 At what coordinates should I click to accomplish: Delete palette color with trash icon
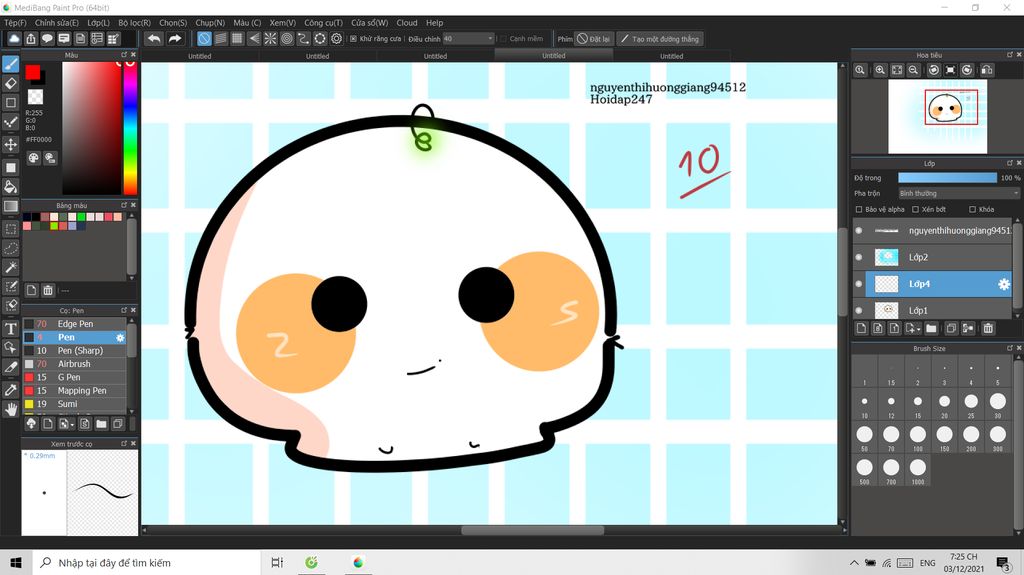coord(48,290)
